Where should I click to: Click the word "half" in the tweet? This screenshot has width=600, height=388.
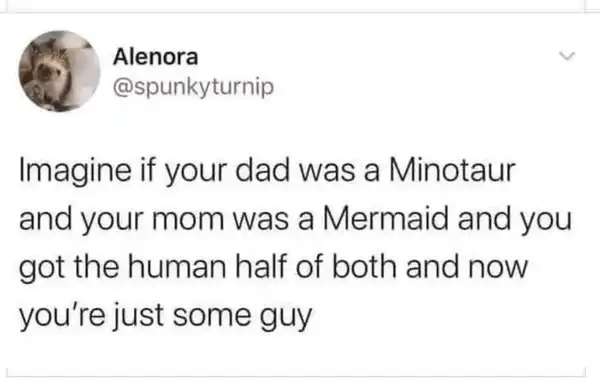[x=261, y=267]
